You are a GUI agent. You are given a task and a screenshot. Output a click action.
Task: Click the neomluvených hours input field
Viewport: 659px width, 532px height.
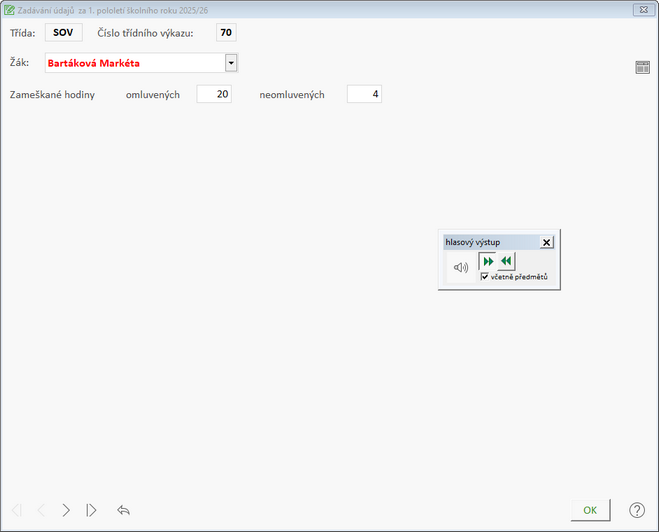tap(364, 94)
